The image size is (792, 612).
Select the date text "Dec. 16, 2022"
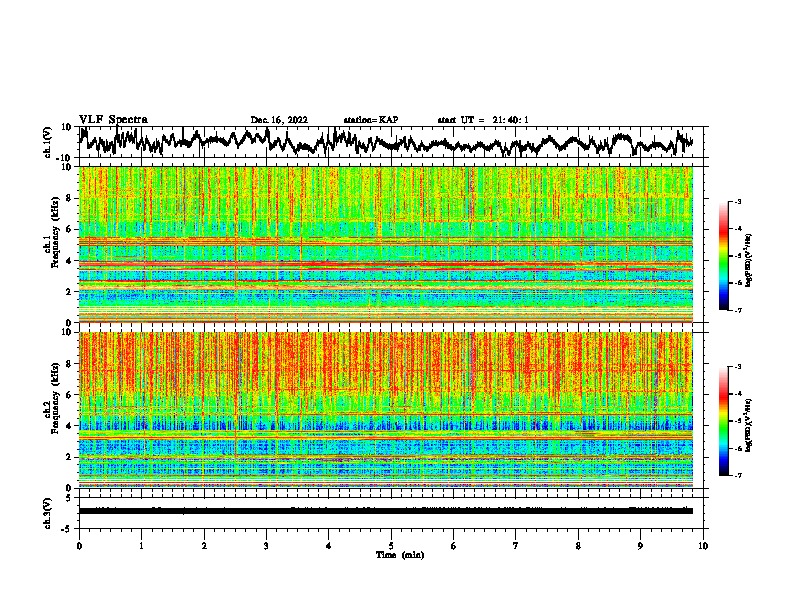click(x=279, y=120)
